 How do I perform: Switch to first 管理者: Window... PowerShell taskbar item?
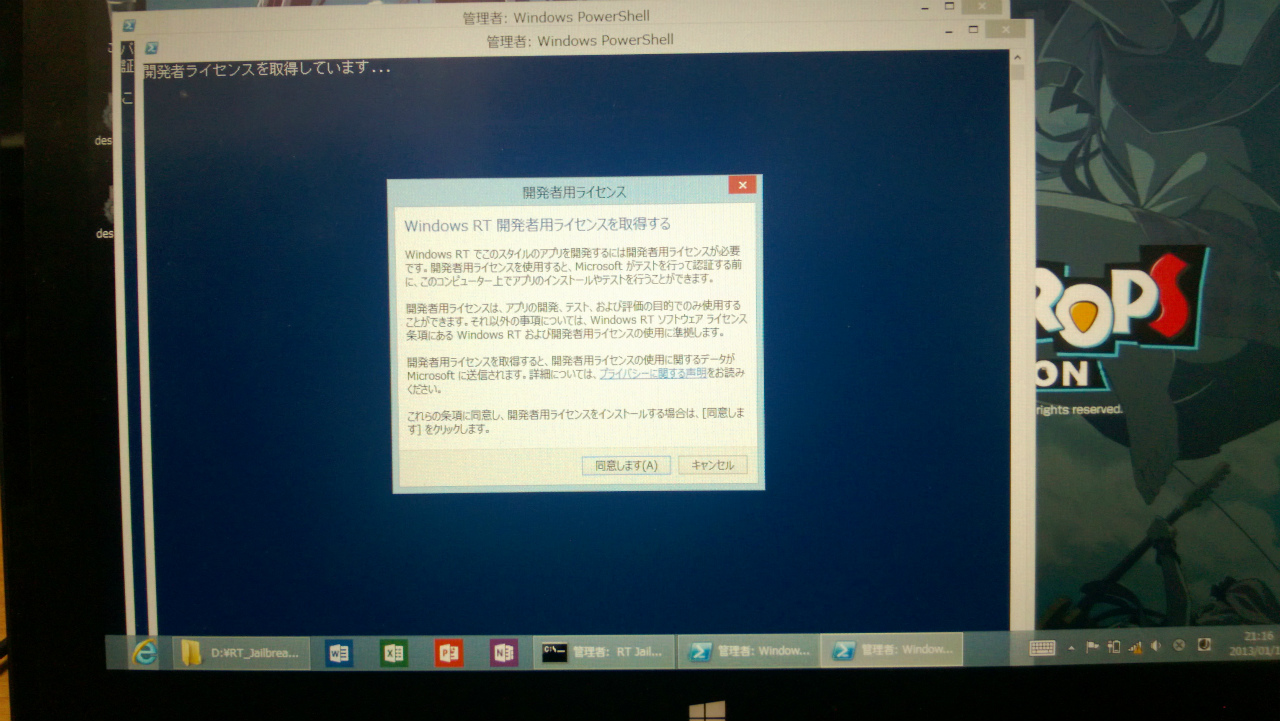click(x=749, y=651)
